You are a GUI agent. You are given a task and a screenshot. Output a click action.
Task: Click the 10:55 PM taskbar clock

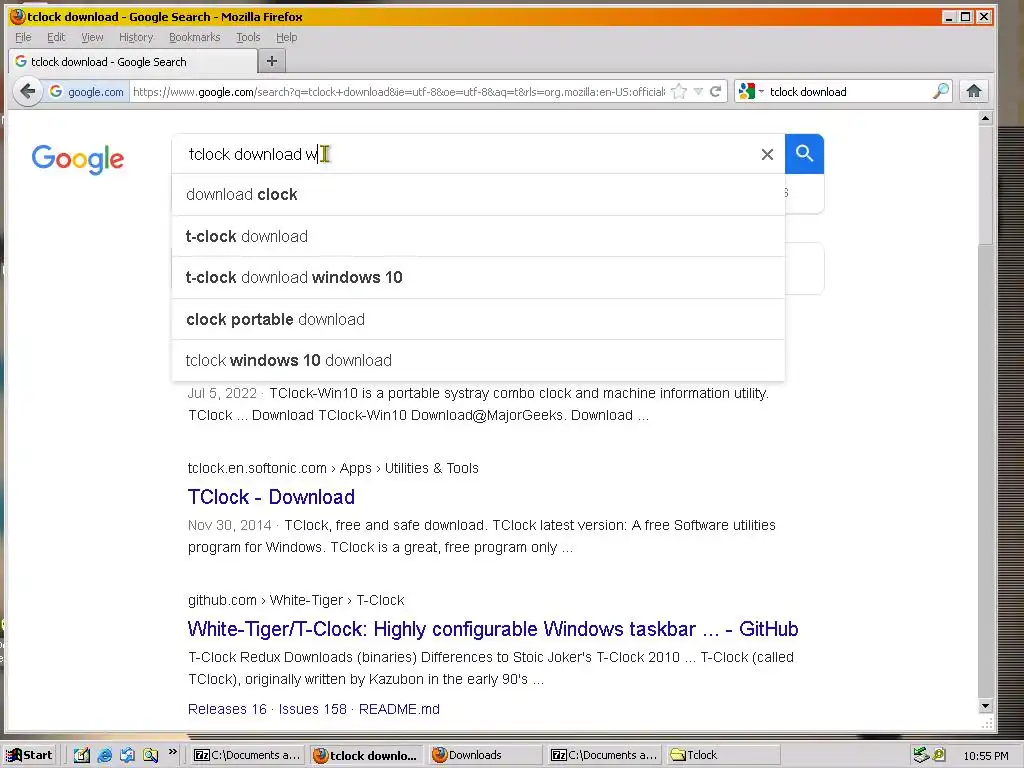[x=985, y=756]
